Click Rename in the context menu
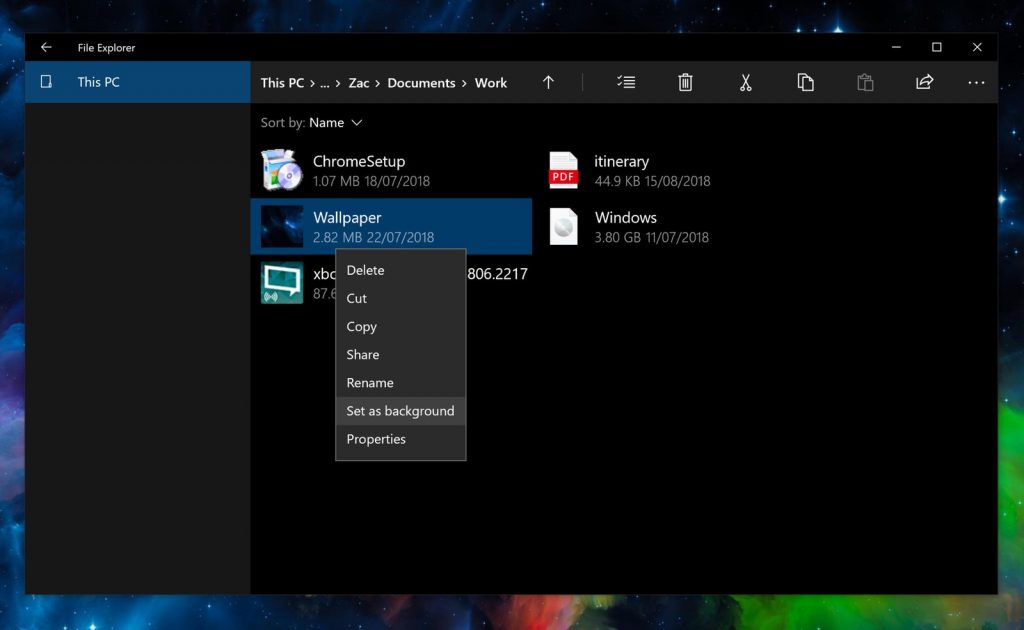The image size is (1024, 630). [x=369, y=382]
